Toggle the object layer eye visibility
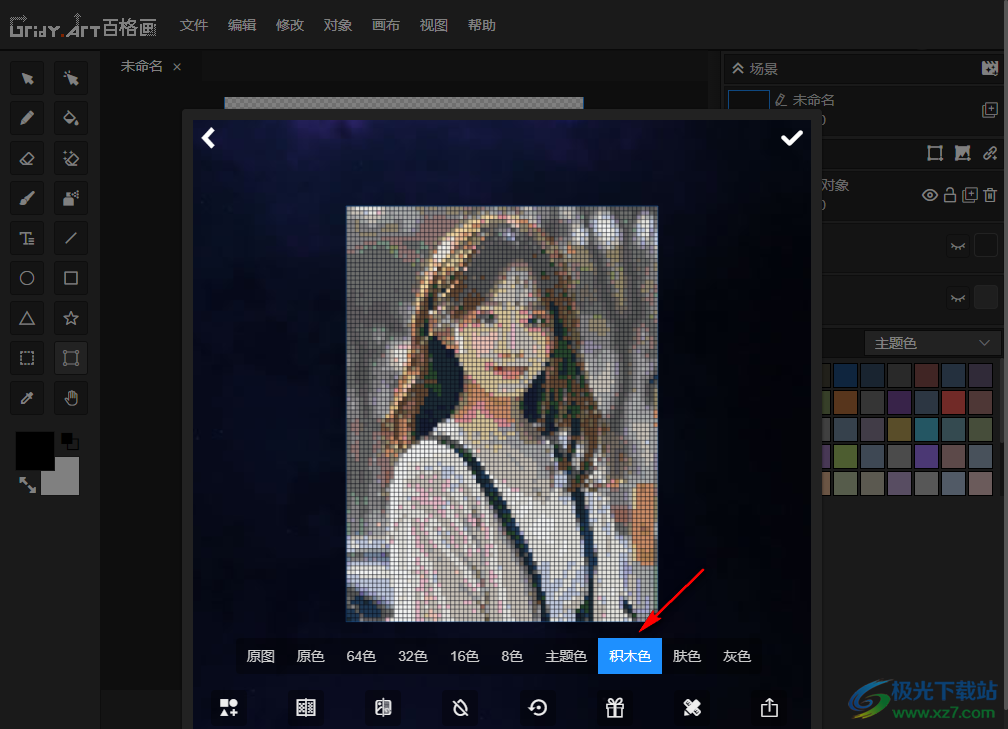 point(930,195)
